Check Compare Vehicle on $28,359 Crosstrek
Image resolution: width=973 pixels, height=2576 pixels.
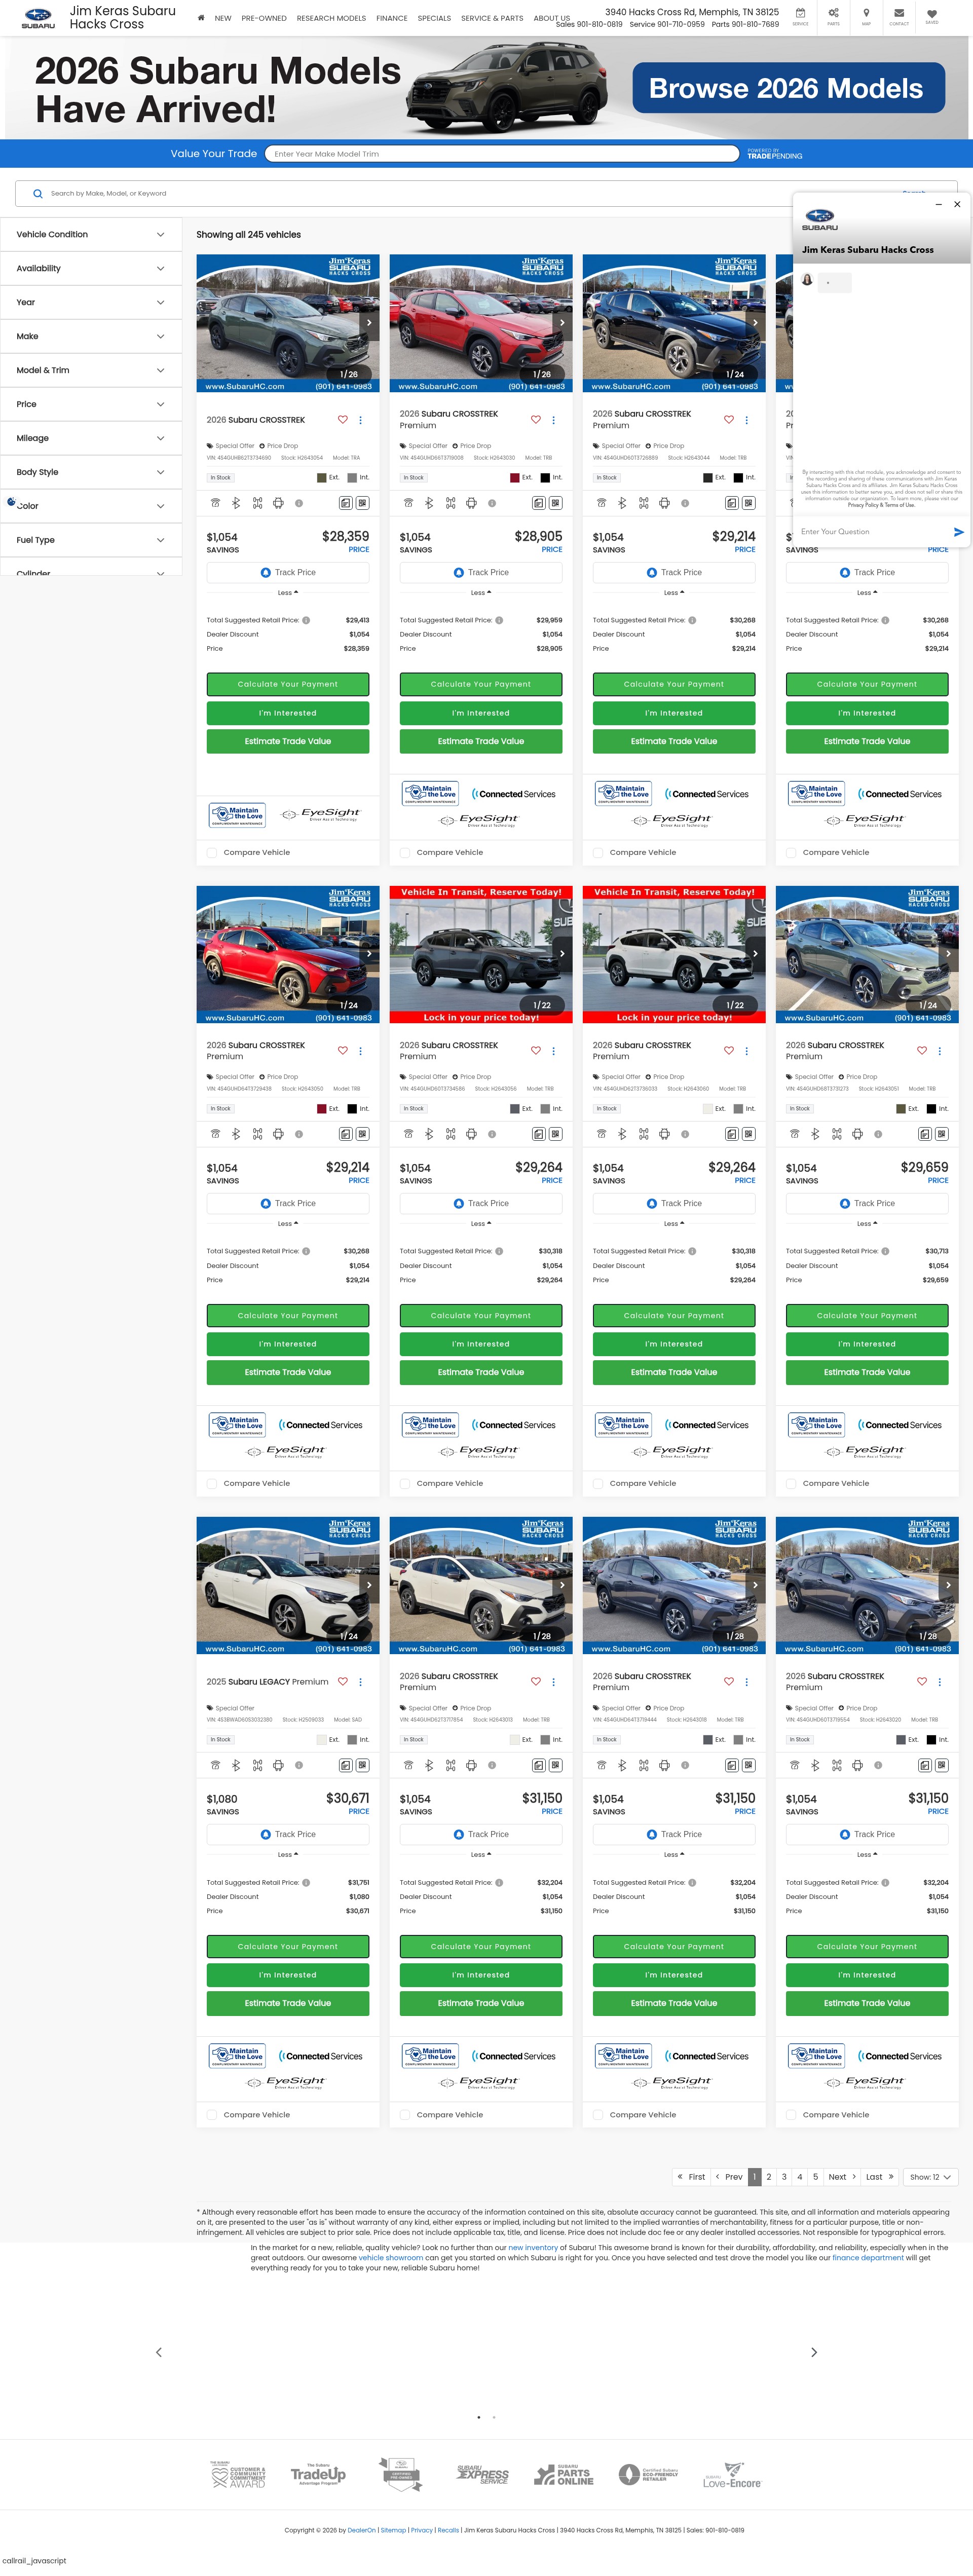click(x=212, y=853)
